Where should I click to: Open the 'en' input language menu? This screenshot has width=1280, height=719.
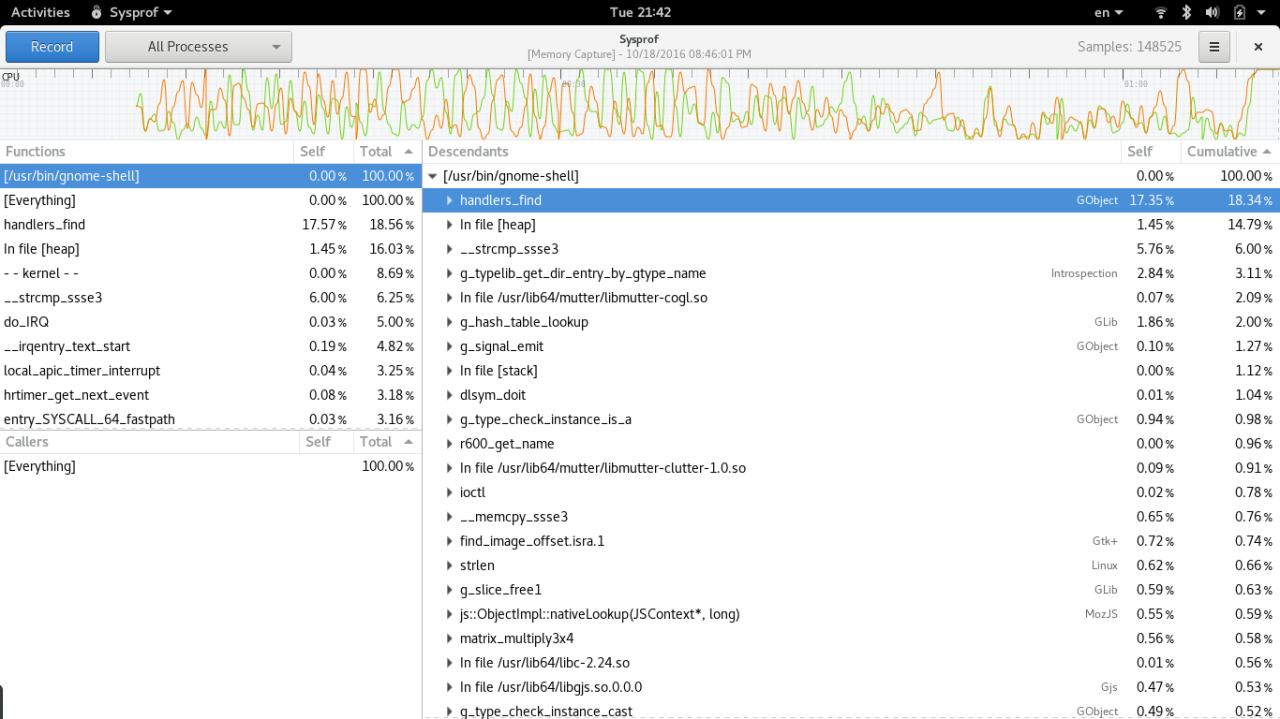[1108, 12]
